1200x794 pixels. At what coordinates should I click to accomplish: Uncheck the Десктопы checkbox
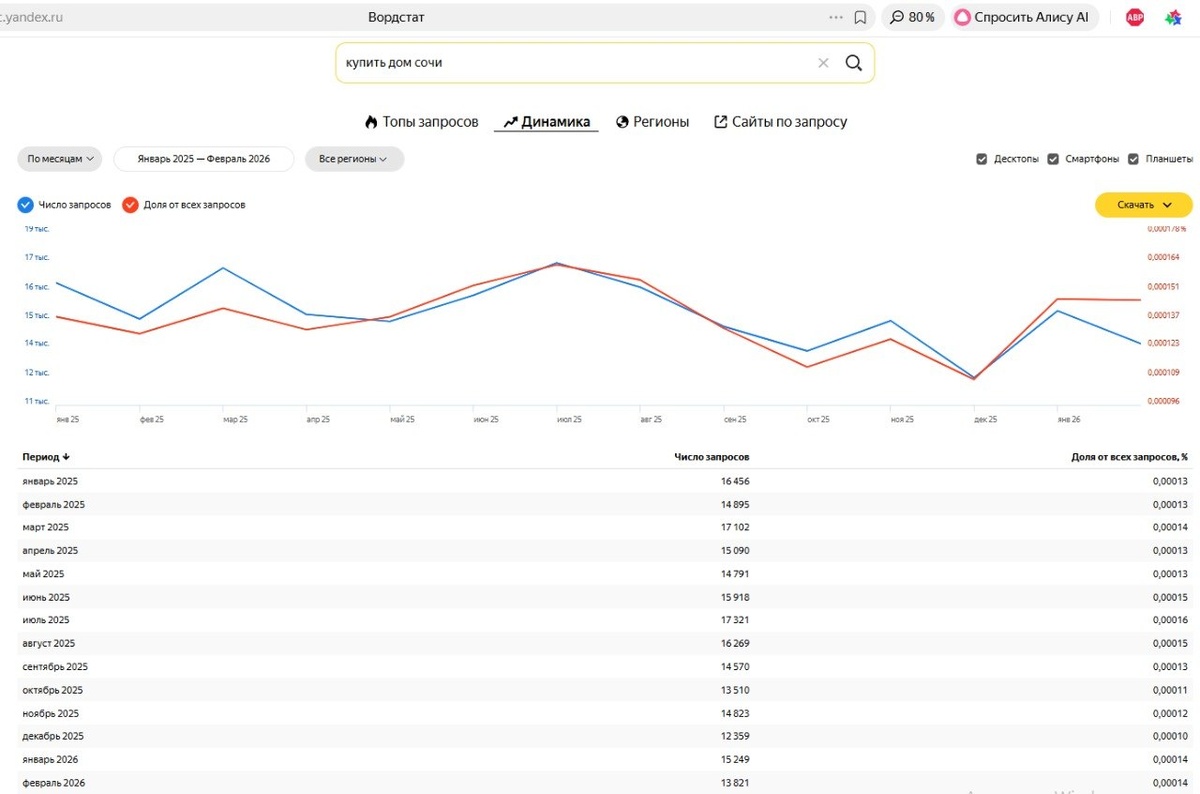pyautogui.click(x=982, y=159)
